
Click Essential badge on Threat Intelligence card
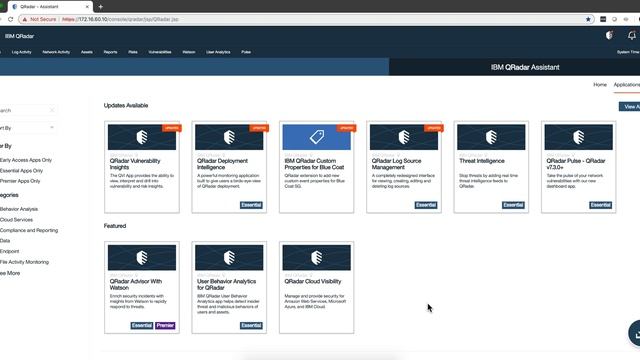coord(513,205)
